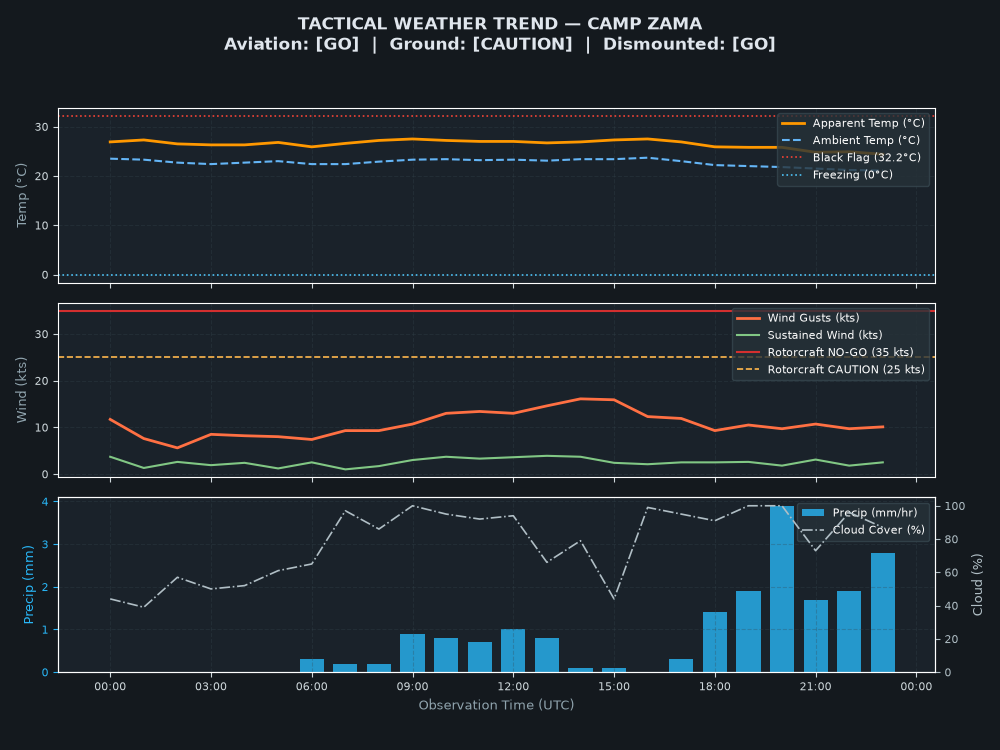The height and width of the screenshot is (750, 1000).
Task: Click the '4' tick on the precip axis
Action: [45, 502]
